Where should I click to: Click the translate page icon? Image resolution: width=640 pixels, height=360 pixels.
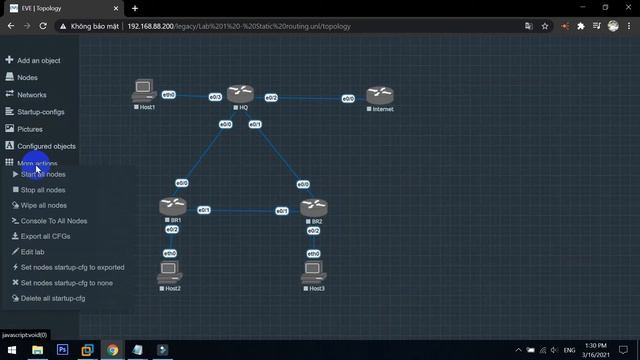(529, 26)
